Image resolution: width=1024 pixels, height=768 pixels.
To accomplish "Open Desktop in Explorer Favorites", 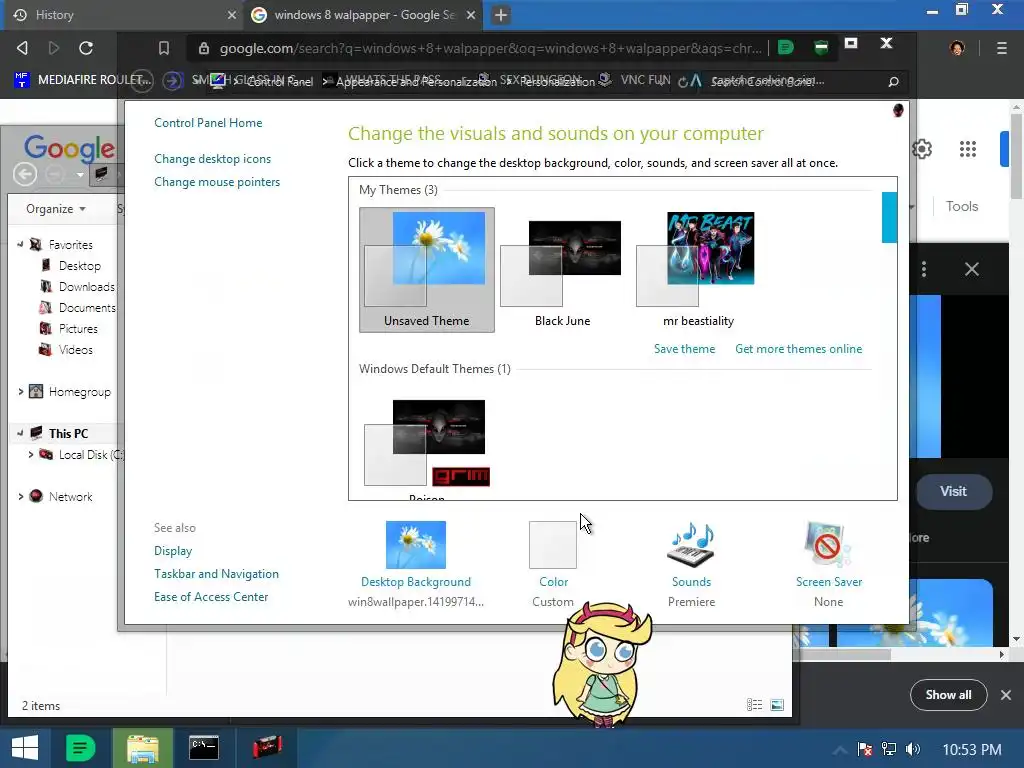I will point(80,266).
